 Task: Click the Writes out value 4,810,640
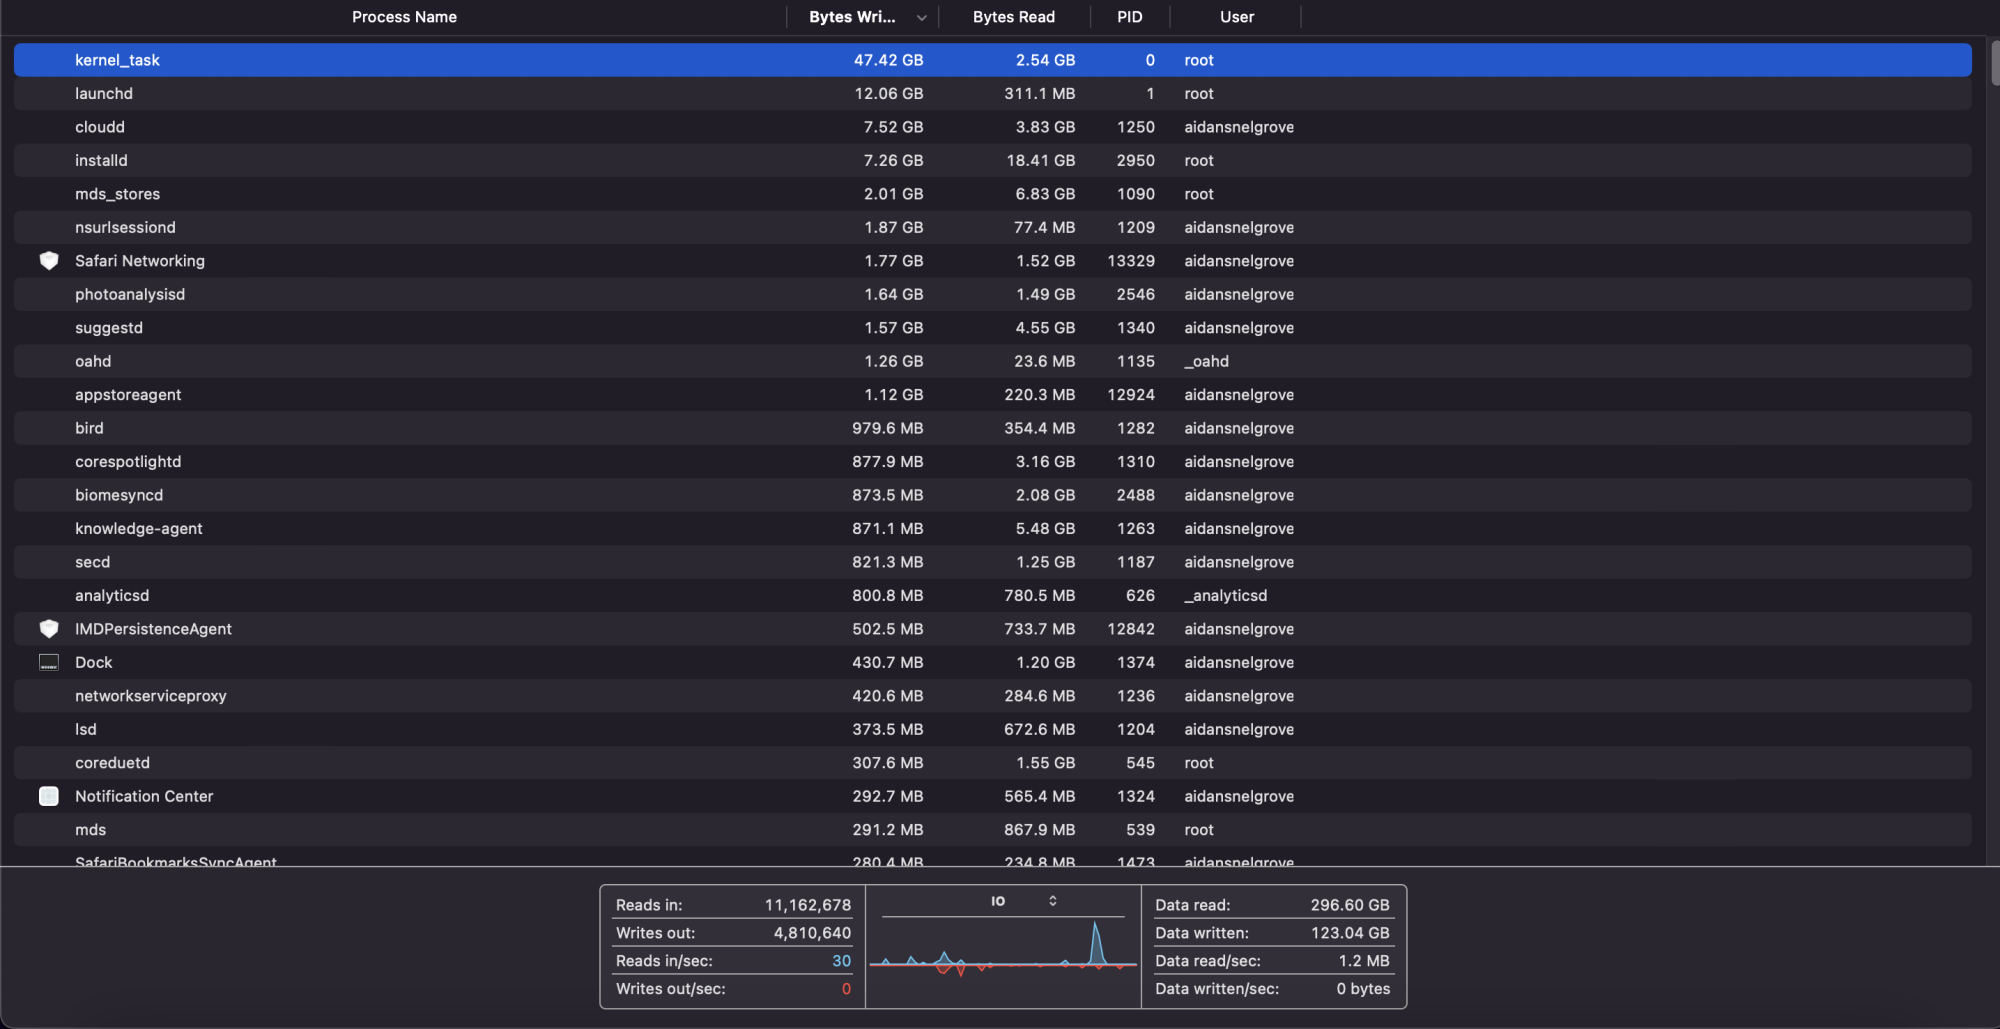point(812,933)
